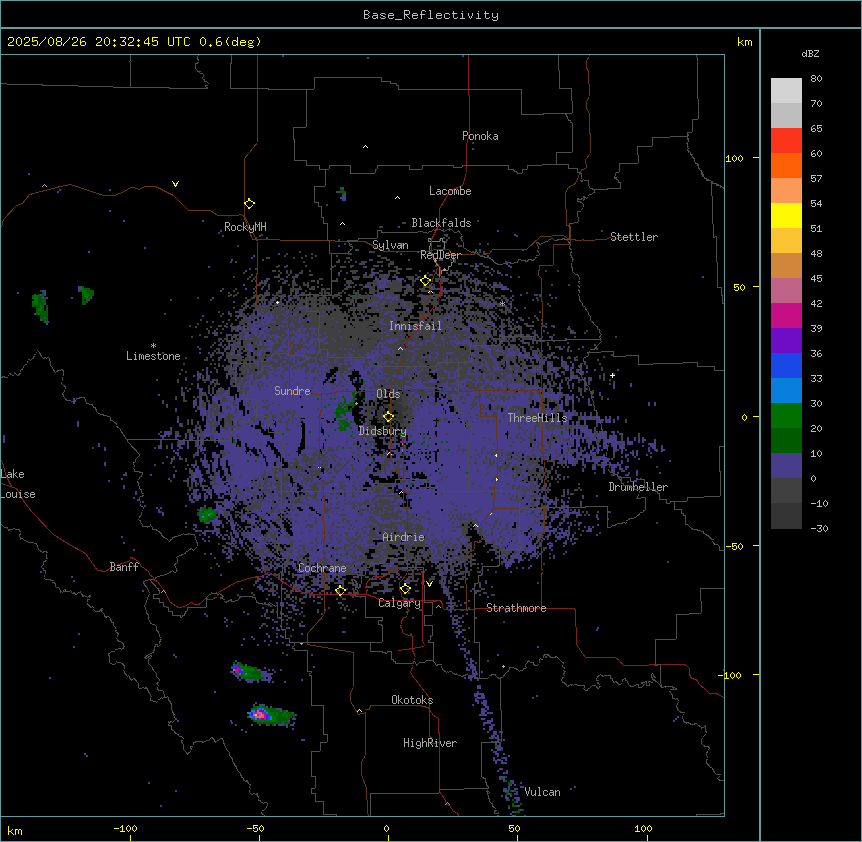Click the RedDeer city label
Viewport: 862px width, 842px height.
(440, 255)
